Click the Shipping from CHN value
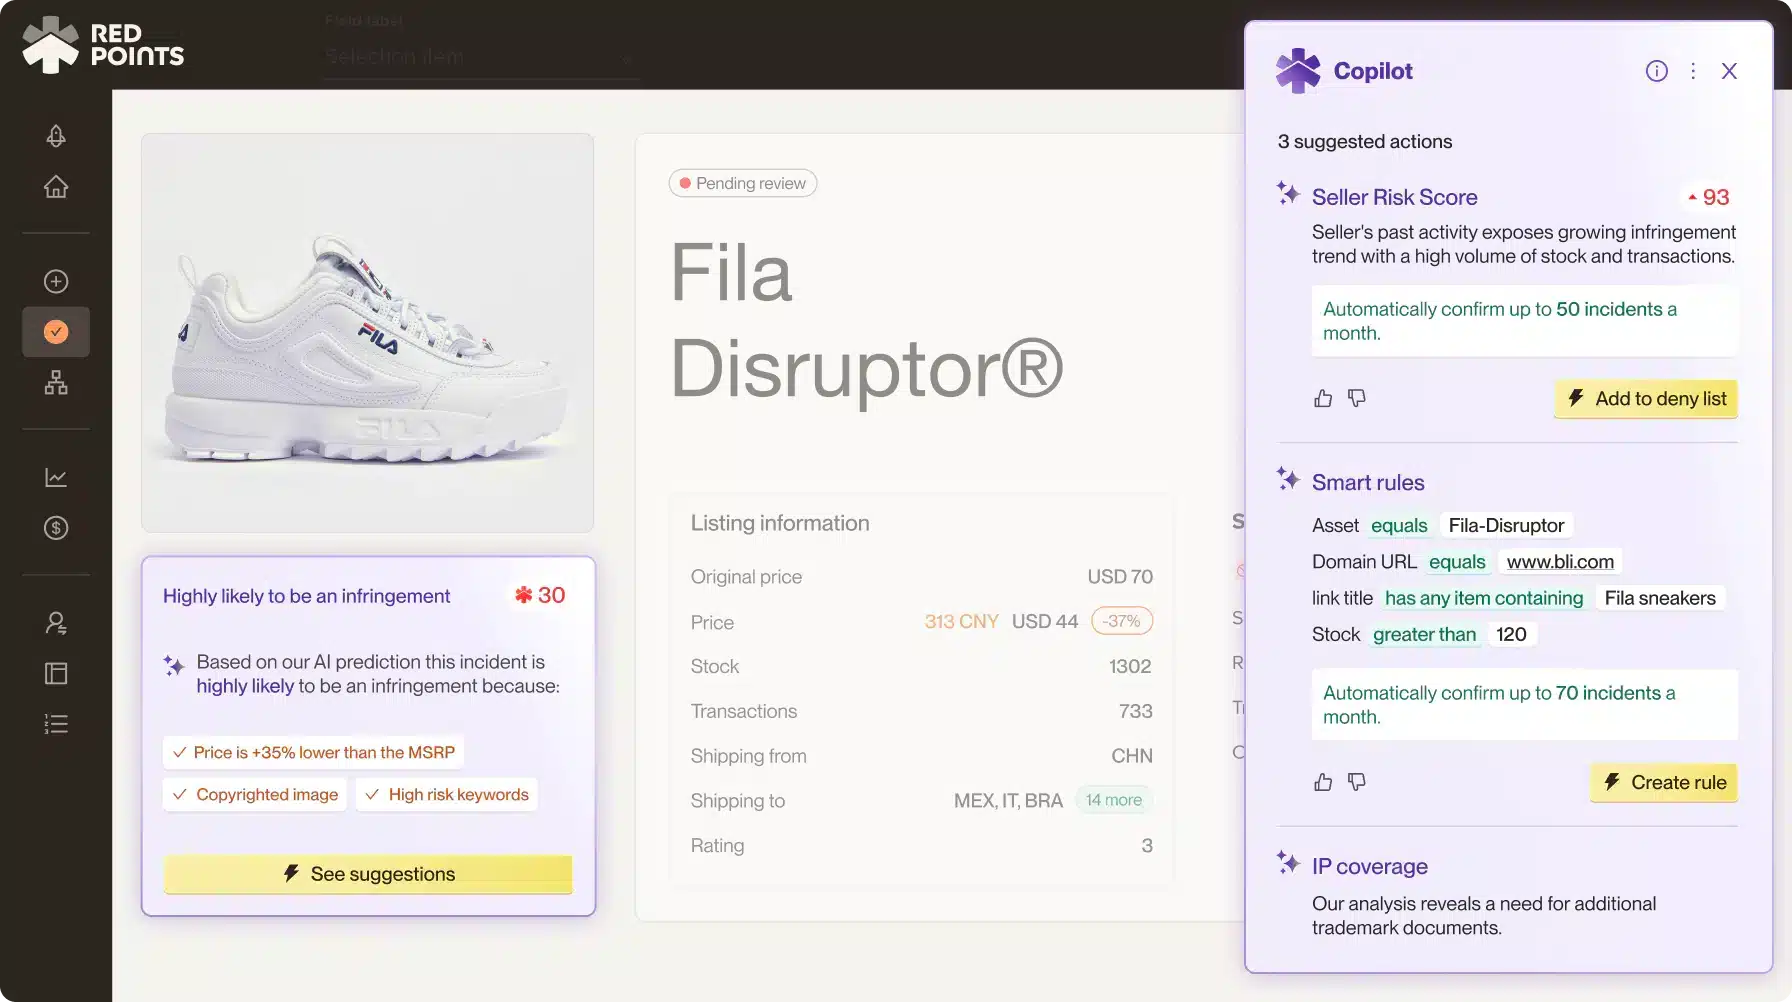Image resolution: width=1792 pixels, height=1002 pixels. coord(1132,756)
